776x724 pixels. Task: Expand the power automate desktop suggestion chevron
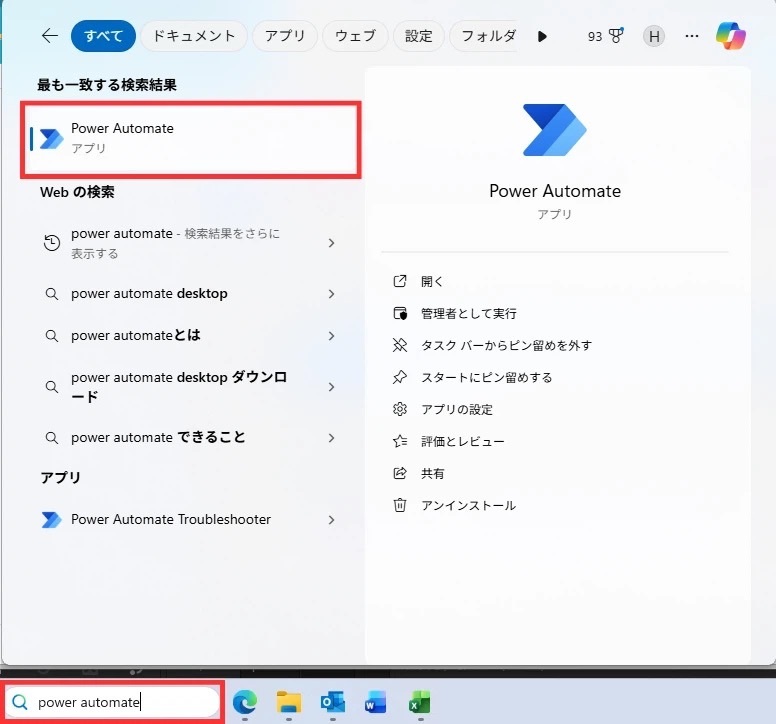(x=331, y=294)
